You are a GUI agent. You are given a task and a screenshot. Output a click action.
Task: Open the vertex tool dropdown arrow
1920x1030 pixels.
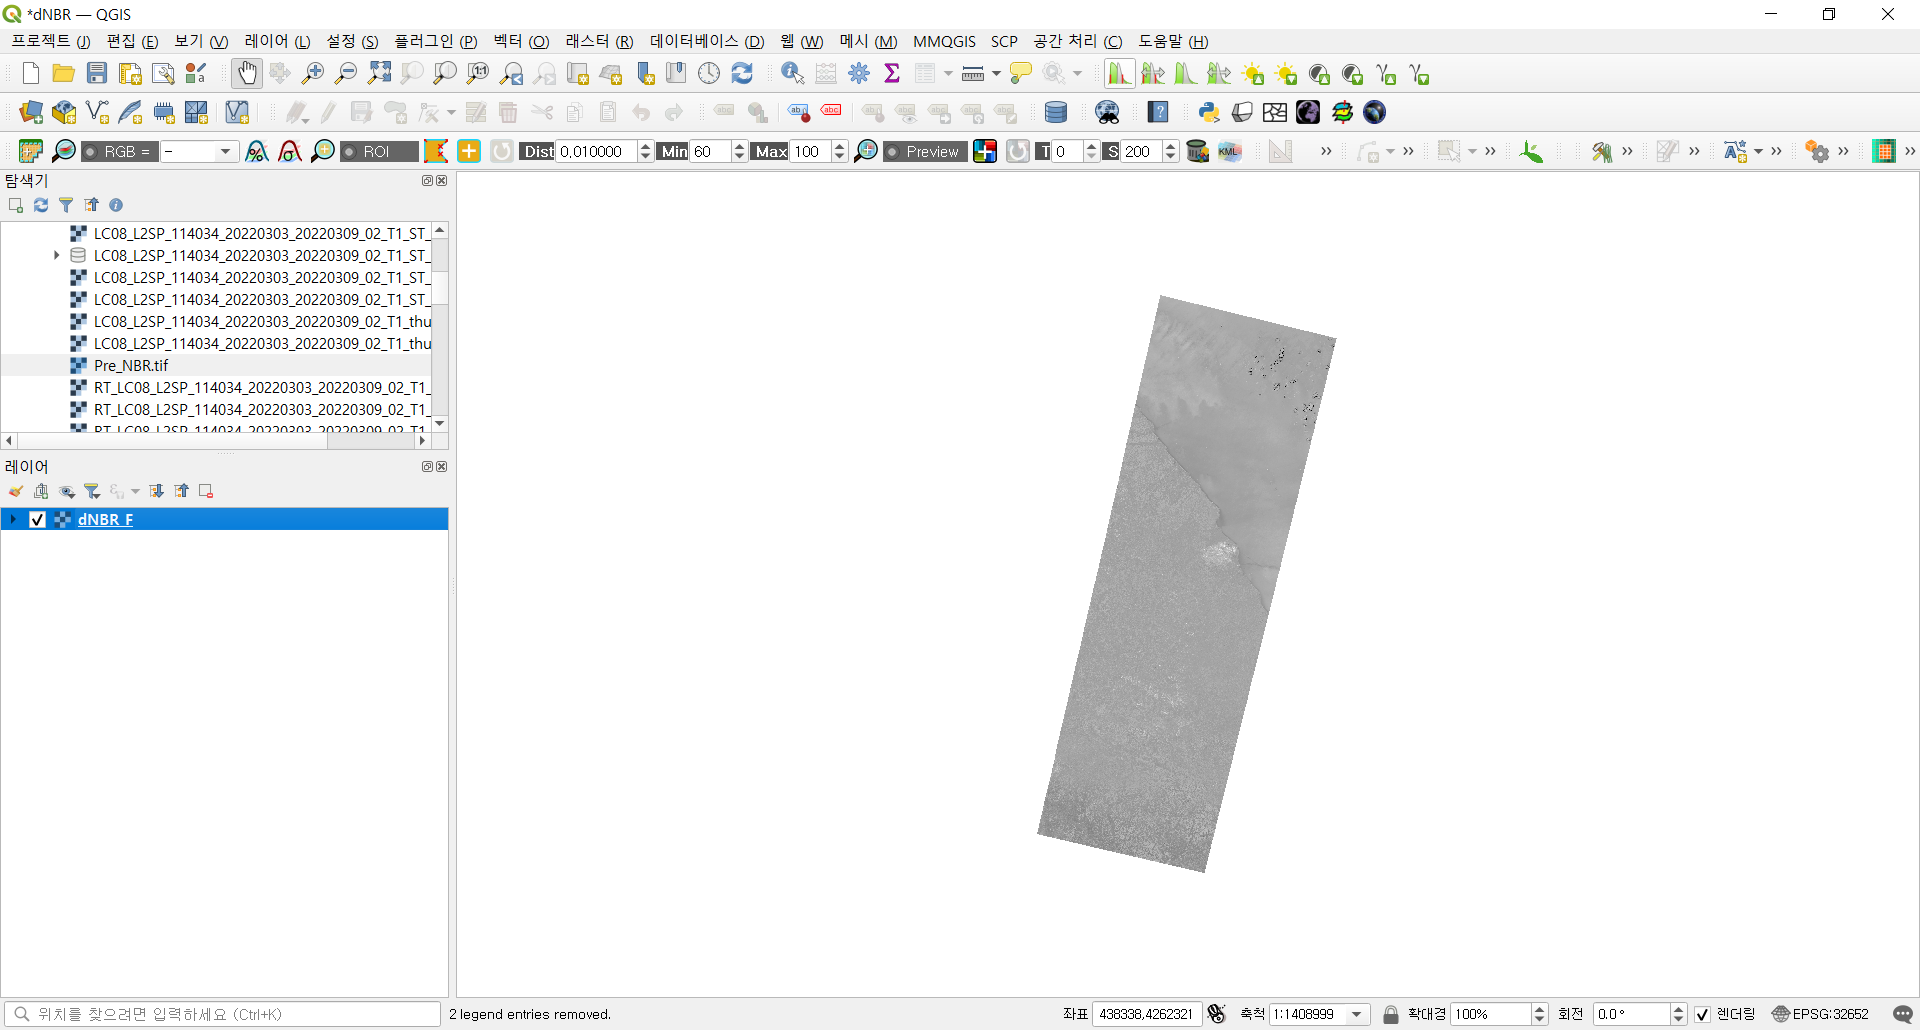(451, 112)
